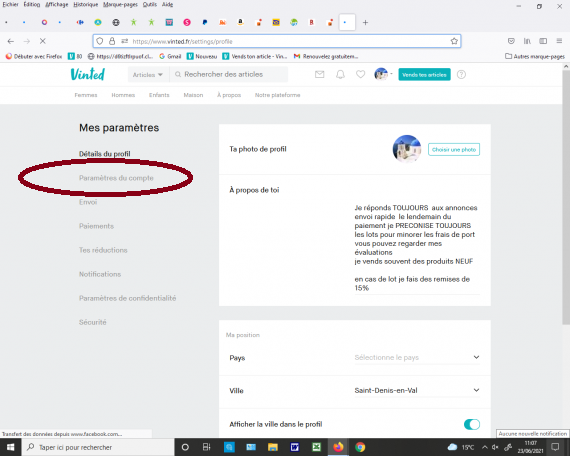Open the notifications bell icon
Viewport: 570px width, 456px height.
pos(340,75)
